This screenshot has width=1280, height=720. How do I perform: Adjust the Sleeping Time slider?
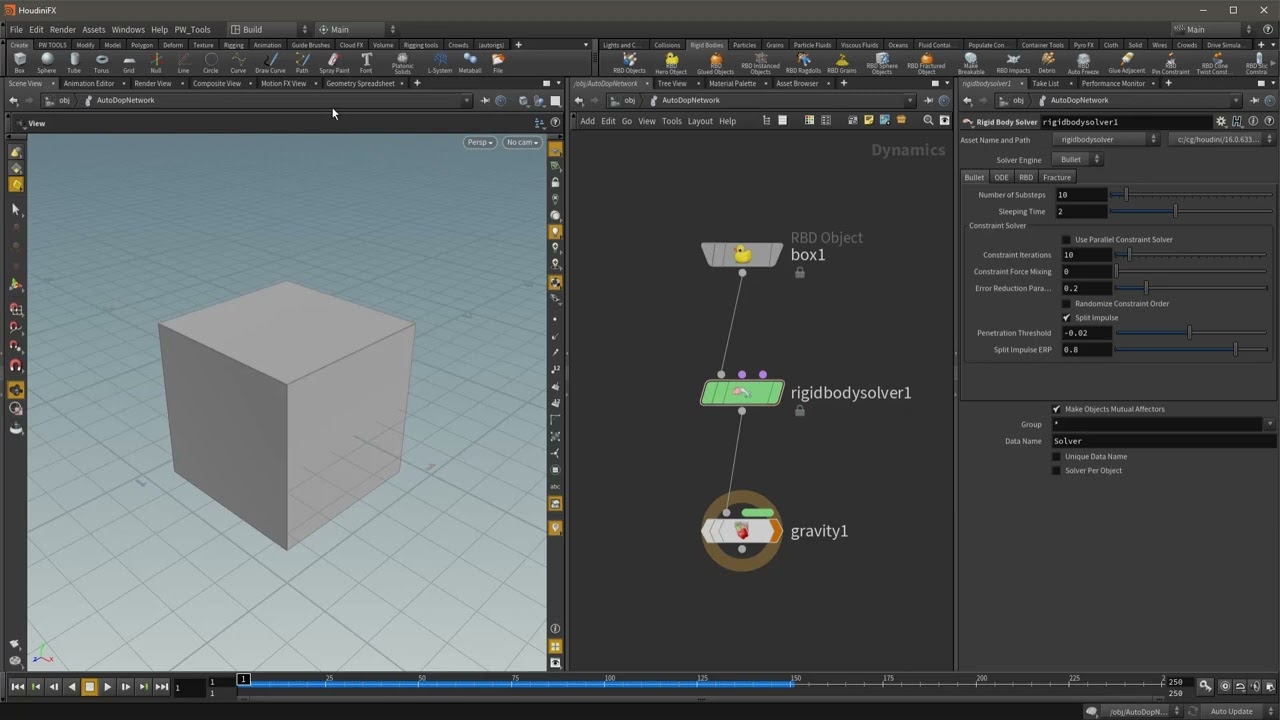click(x=1191, y=212)
